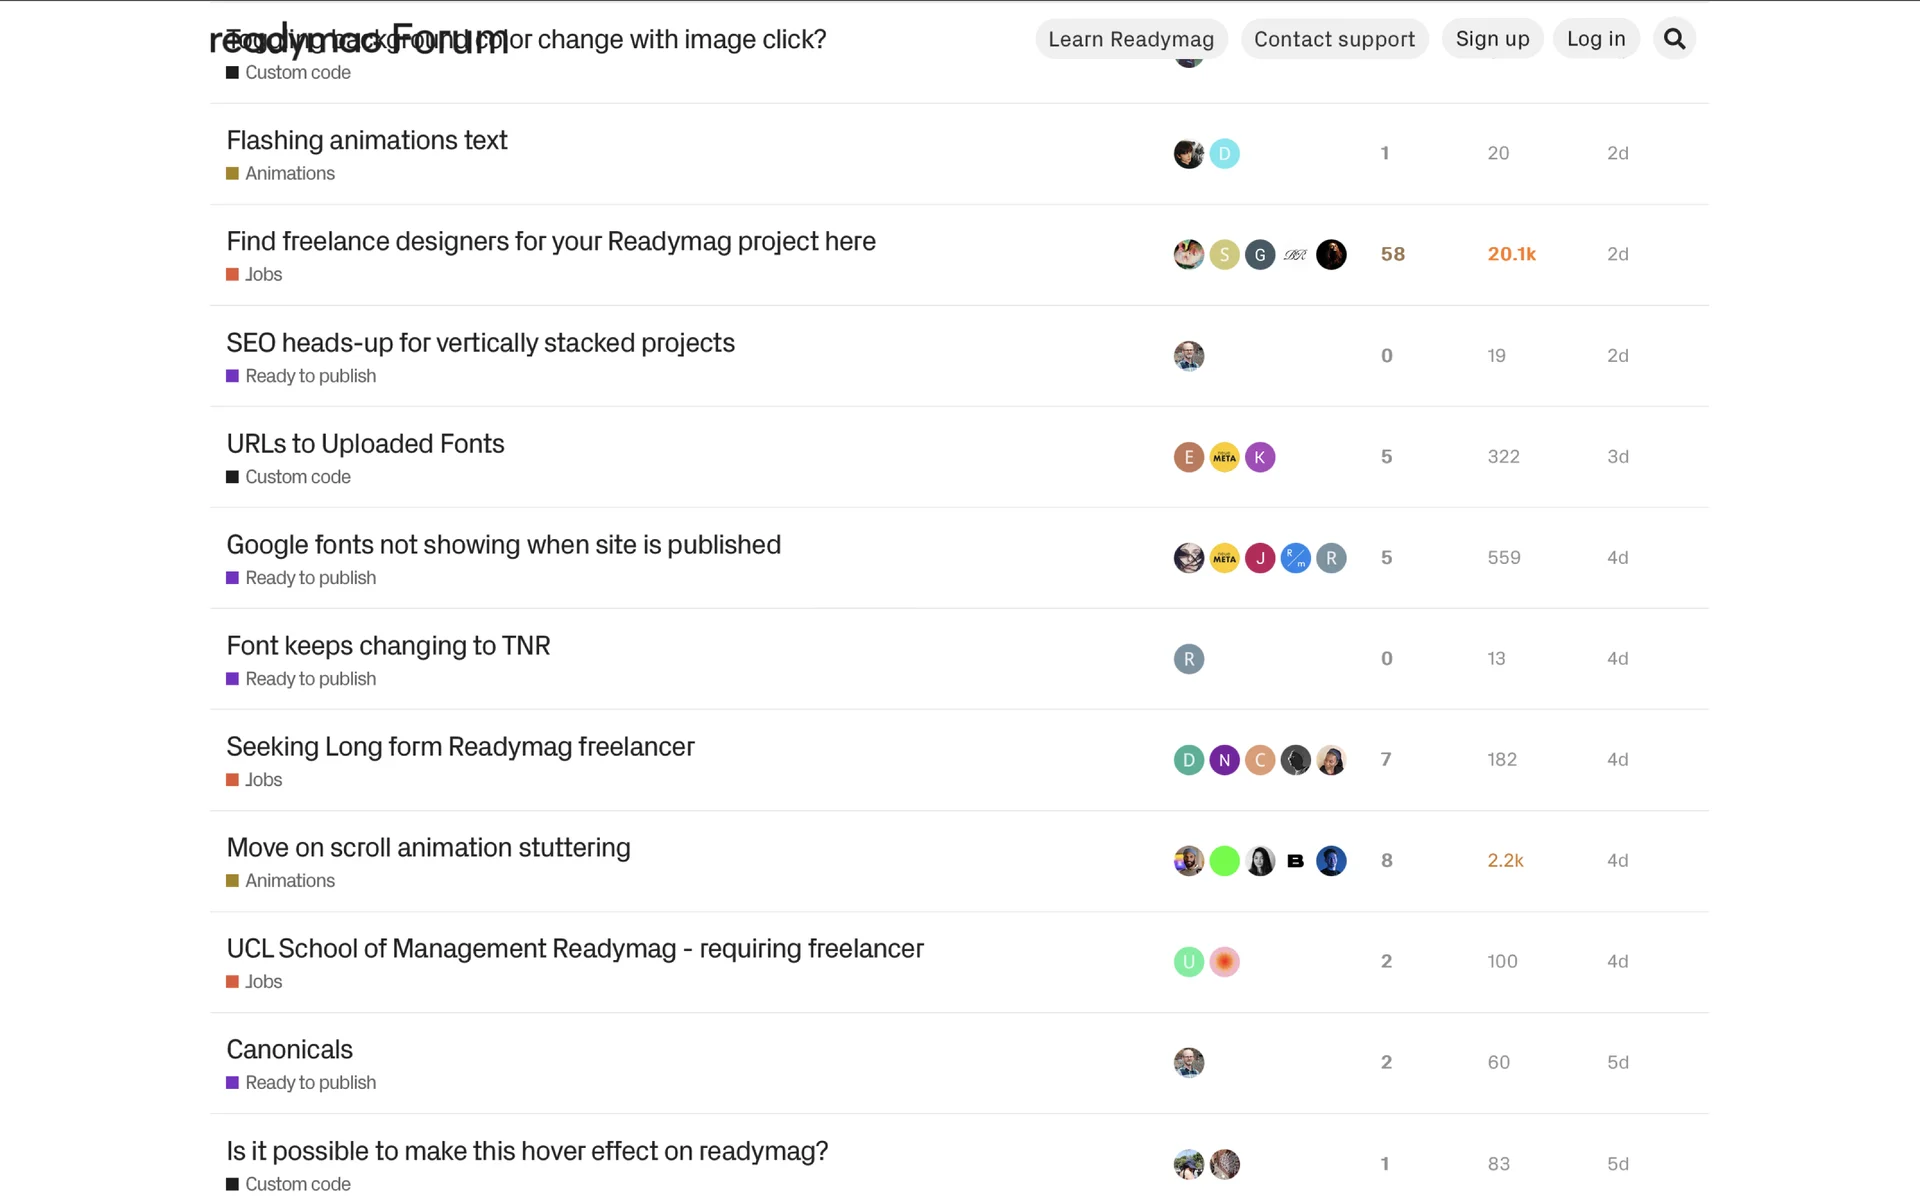Click the 'D' avatar on Flashing animations text
This screenshot has height=1200, width=1920.
point(1224,154)
